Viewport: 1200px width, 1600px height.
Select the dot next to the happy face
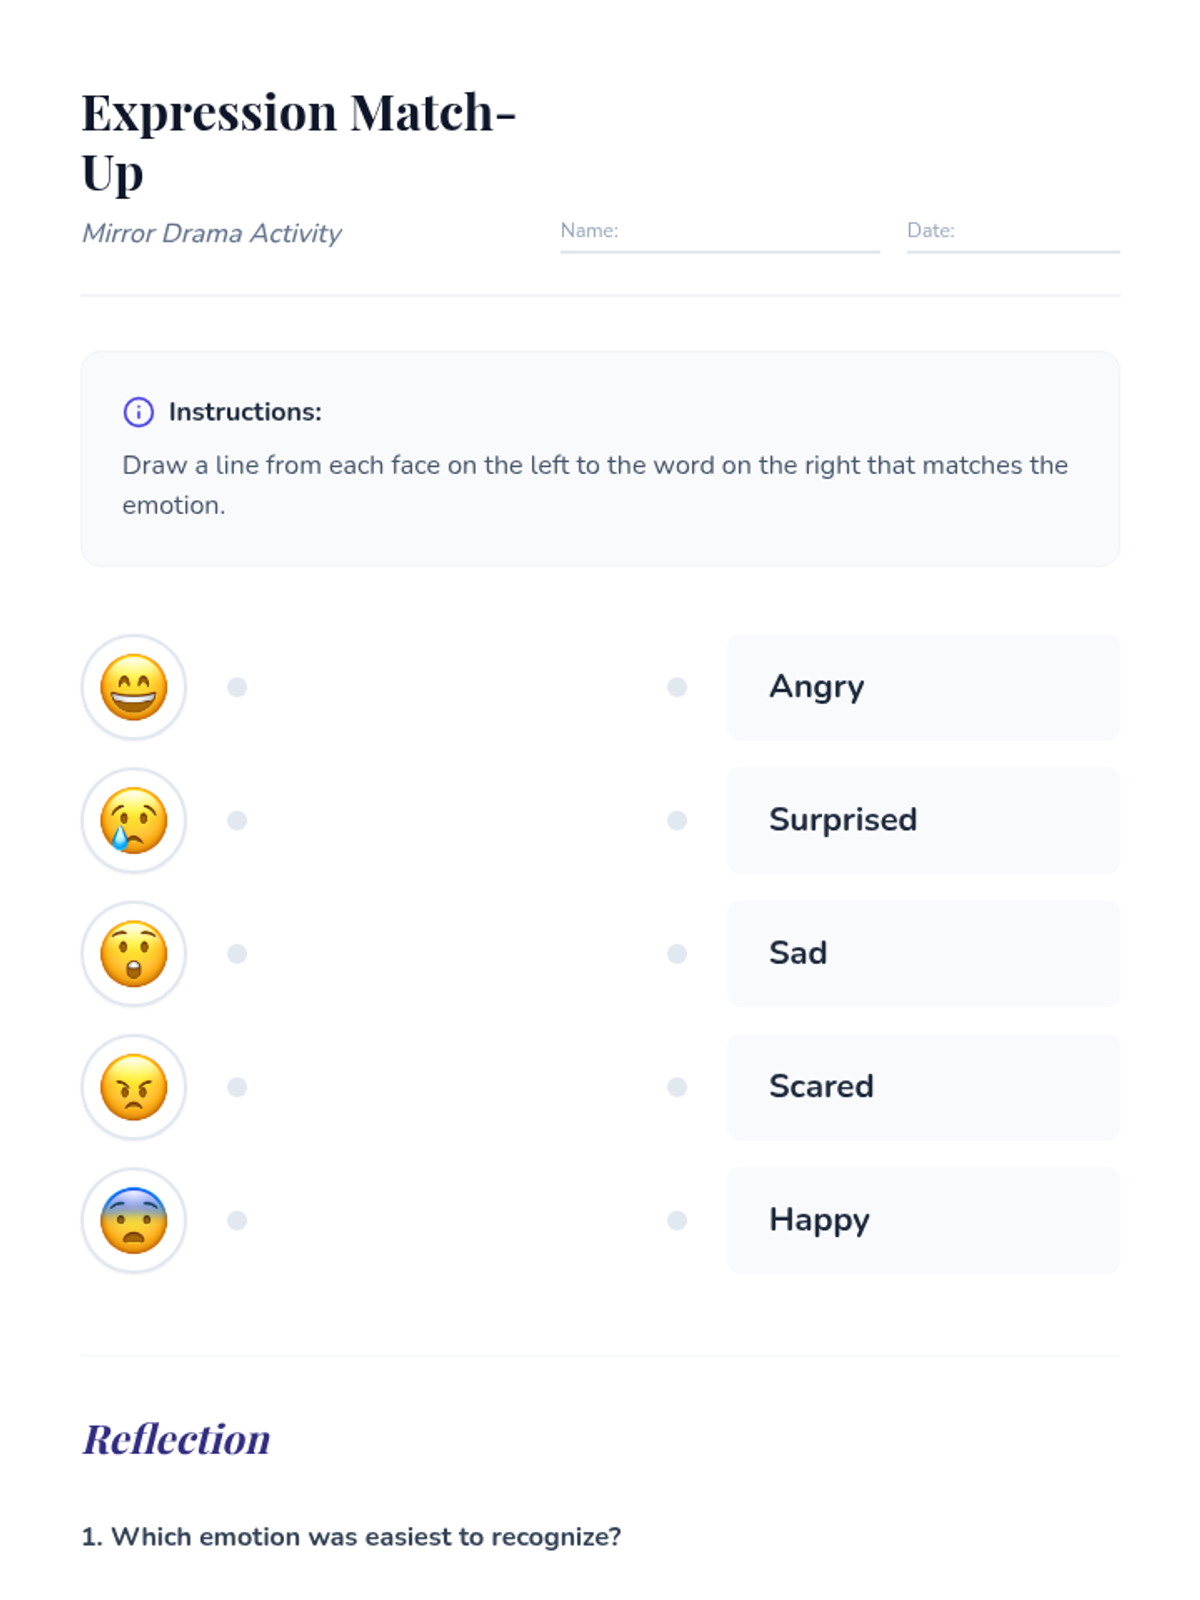[237, 687]
